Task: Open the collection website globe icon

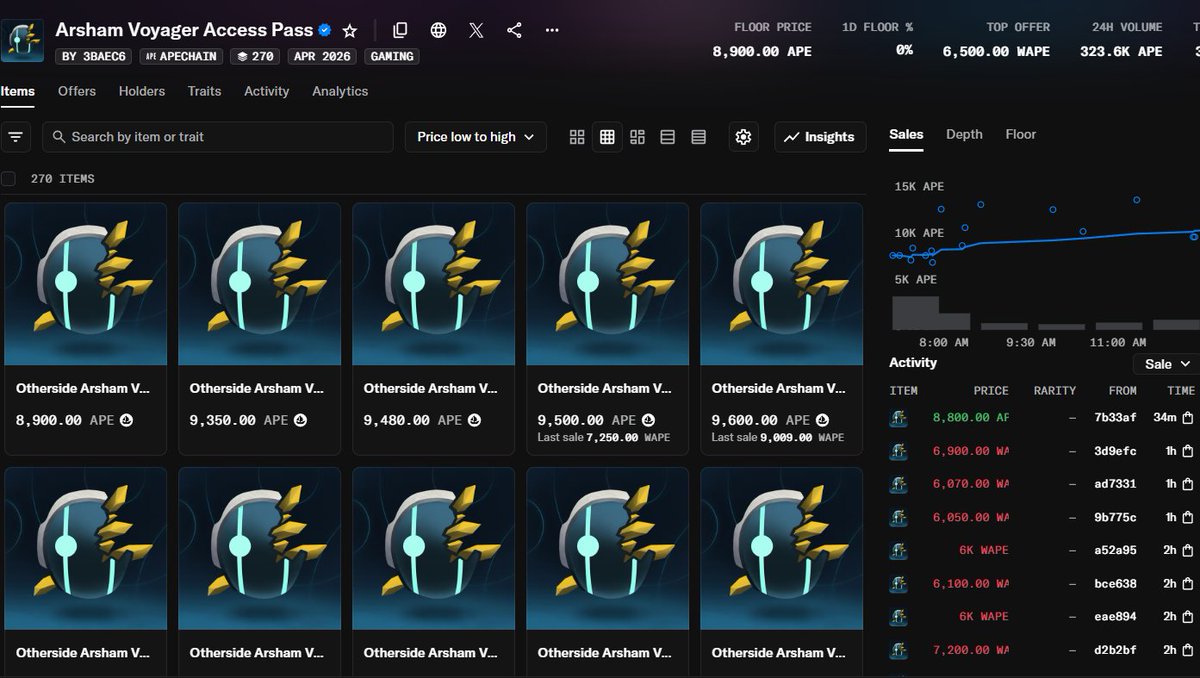Action: [x=438, y=30]
